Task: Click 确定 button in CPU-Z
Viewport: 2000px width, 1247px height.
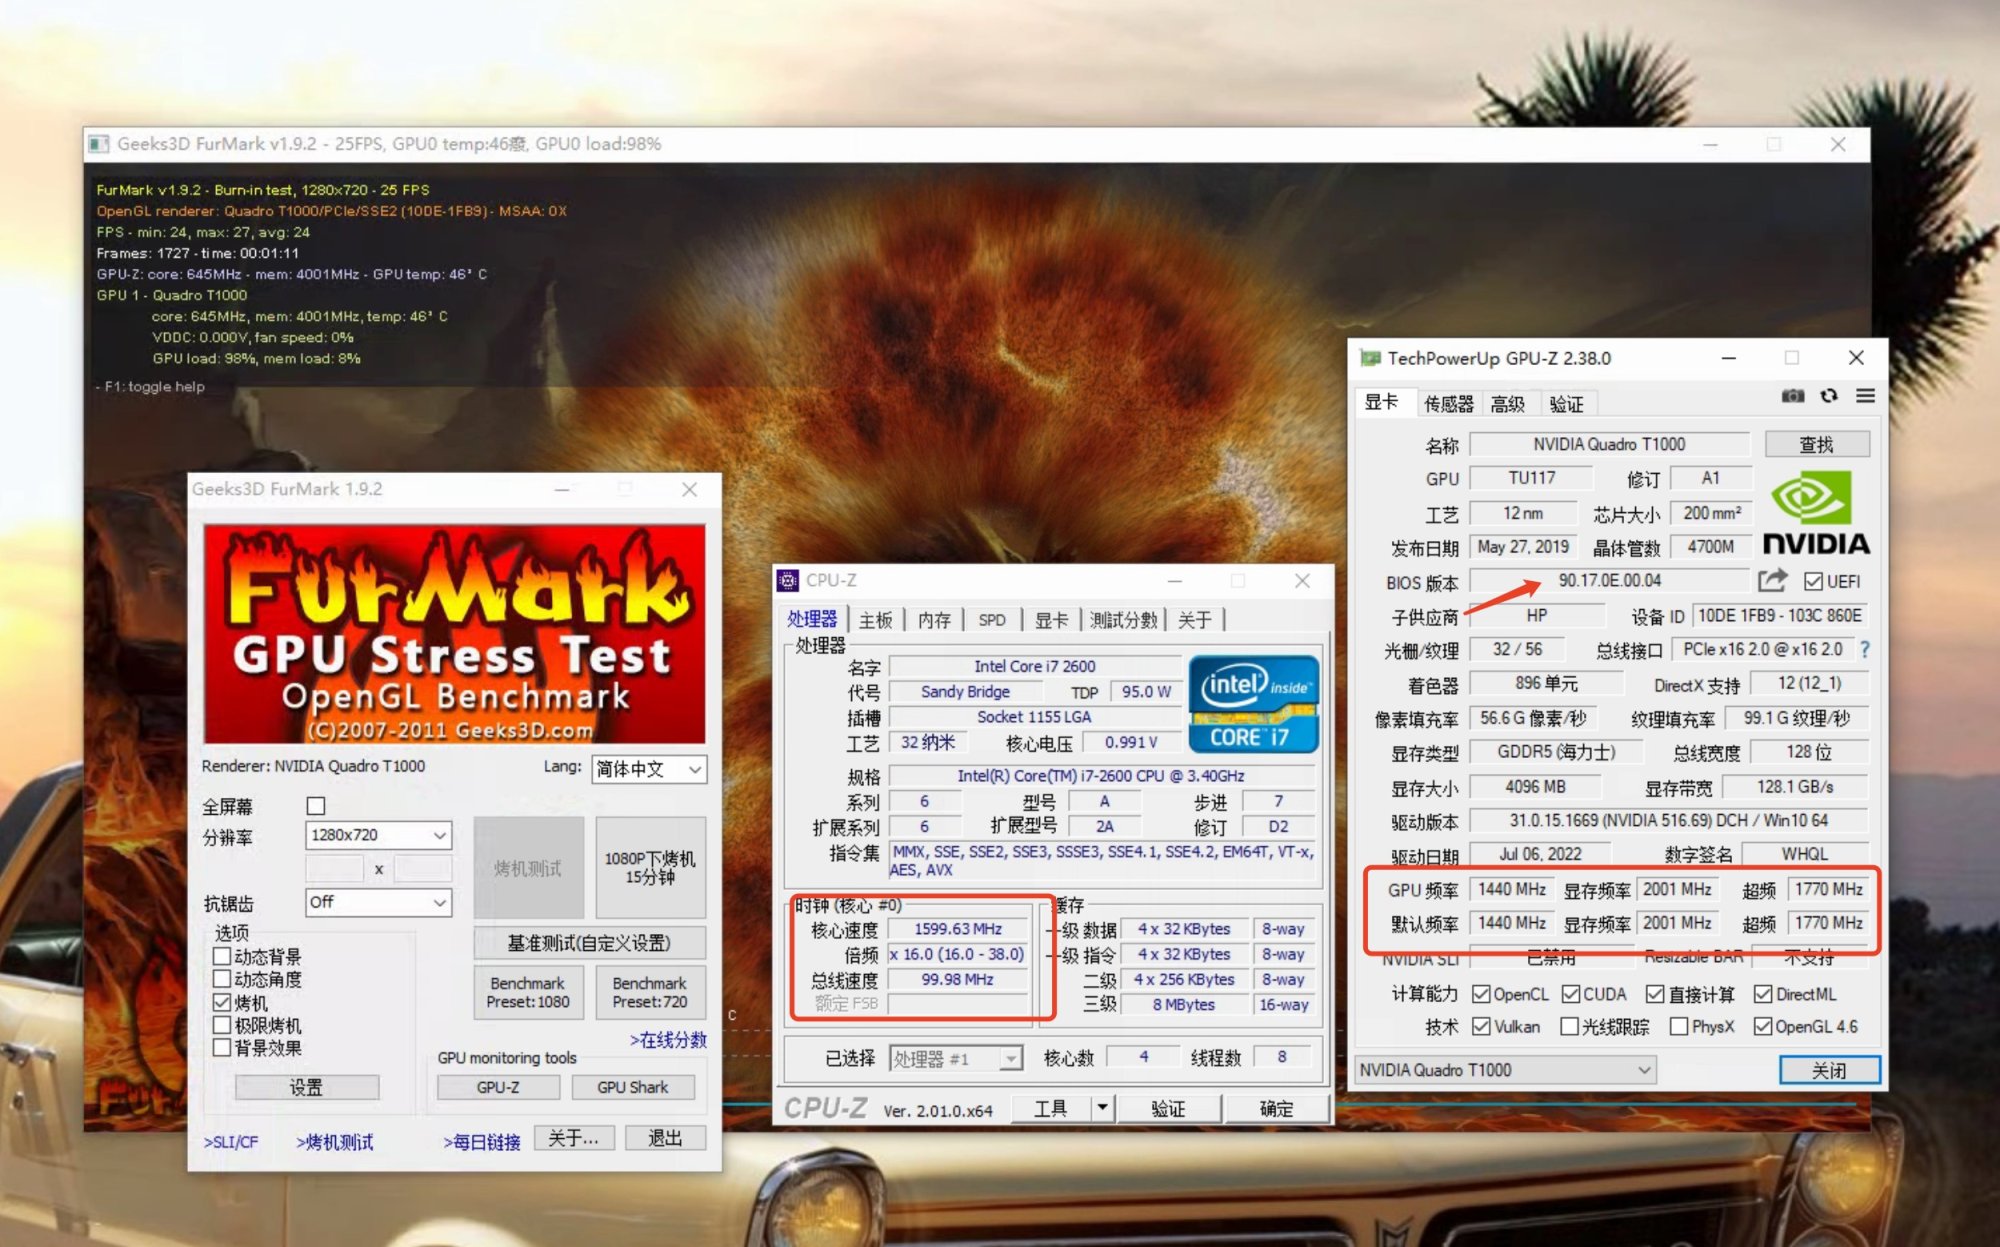Action: [1277, 1108]
